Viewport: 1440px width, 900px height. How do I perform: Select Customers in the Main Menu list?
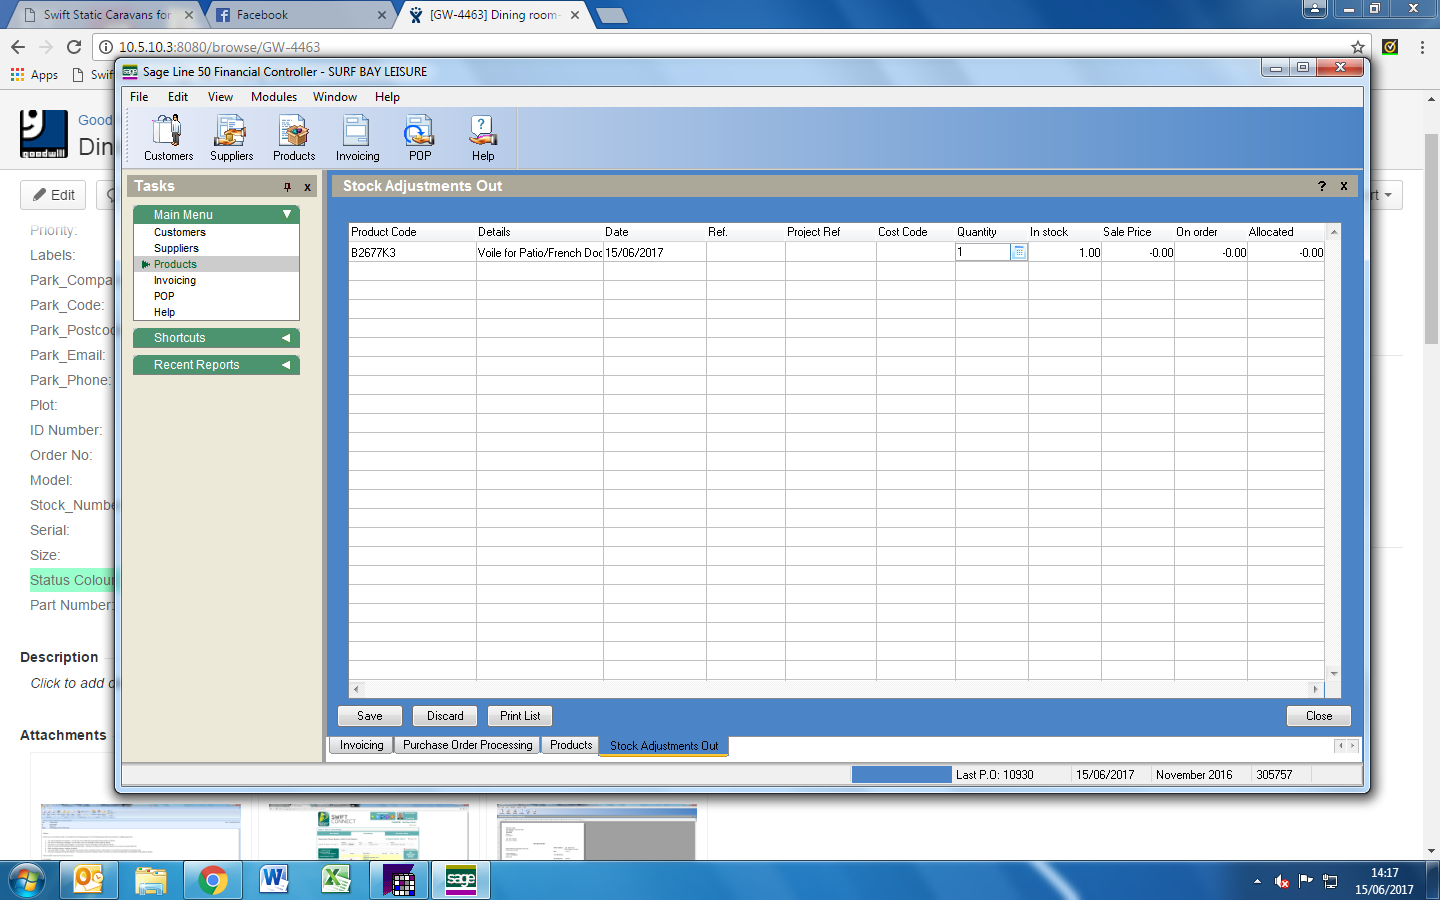tap(180, 232)
